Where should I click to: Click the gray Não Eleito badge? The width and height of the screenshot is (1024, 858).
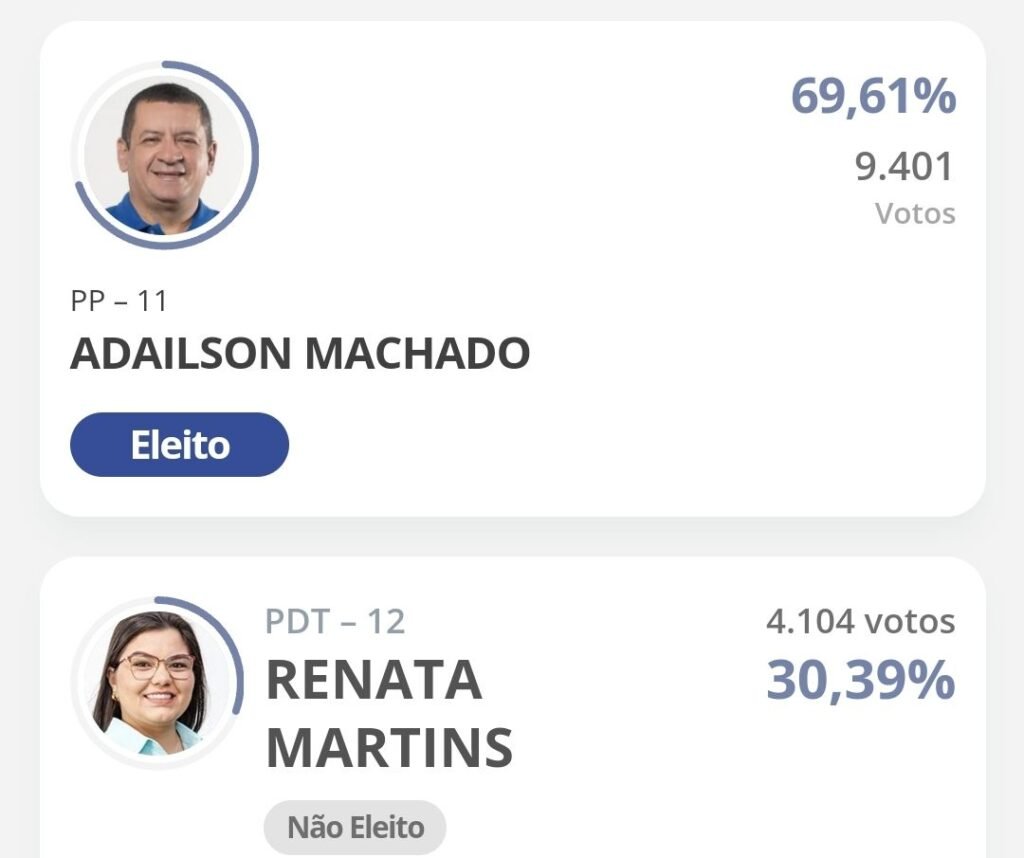(x=355, y=828)
